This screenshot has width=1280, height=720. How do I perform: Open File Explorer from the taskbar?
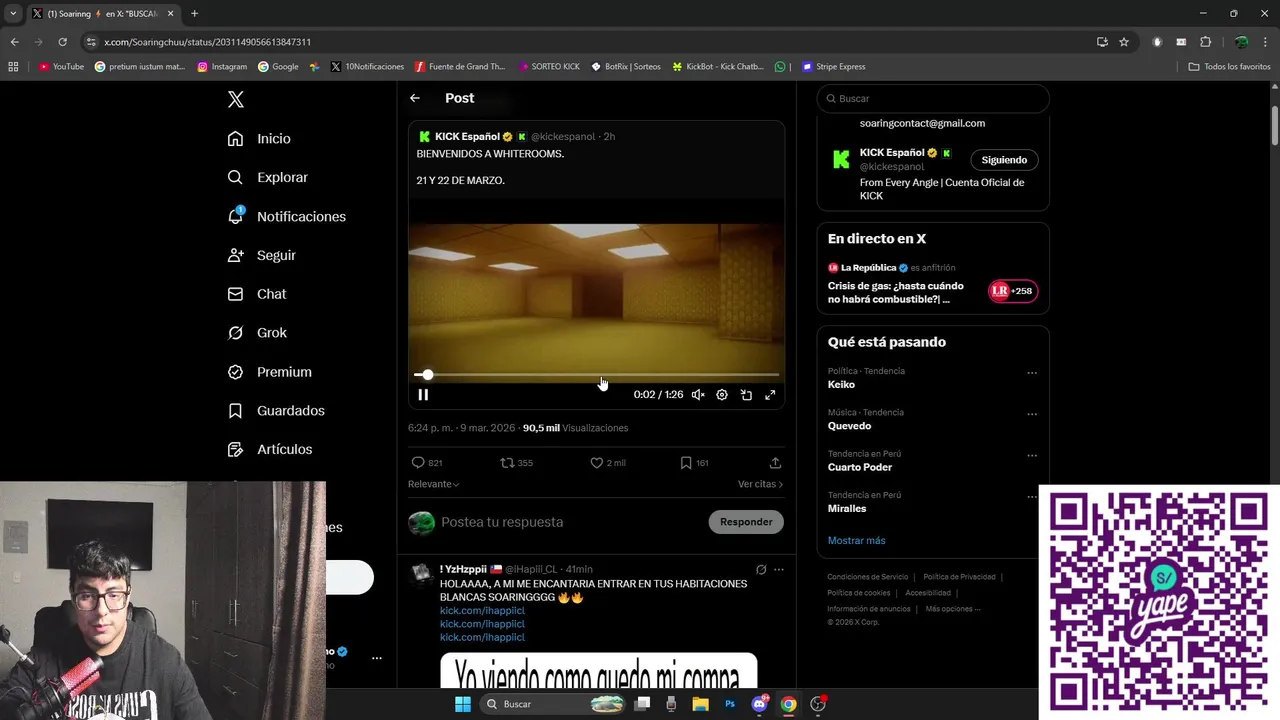coord(701,704)
